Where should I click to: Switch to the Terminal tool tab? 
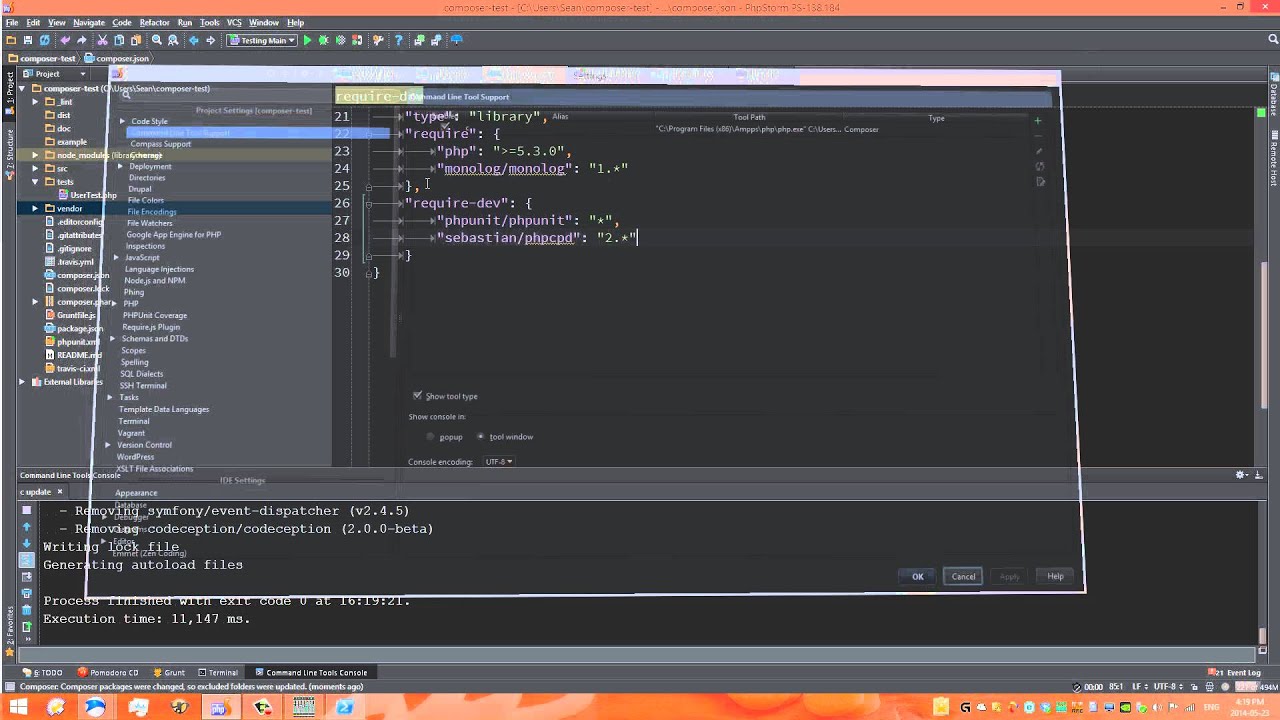pyautogui.click(x=218, y=673)
